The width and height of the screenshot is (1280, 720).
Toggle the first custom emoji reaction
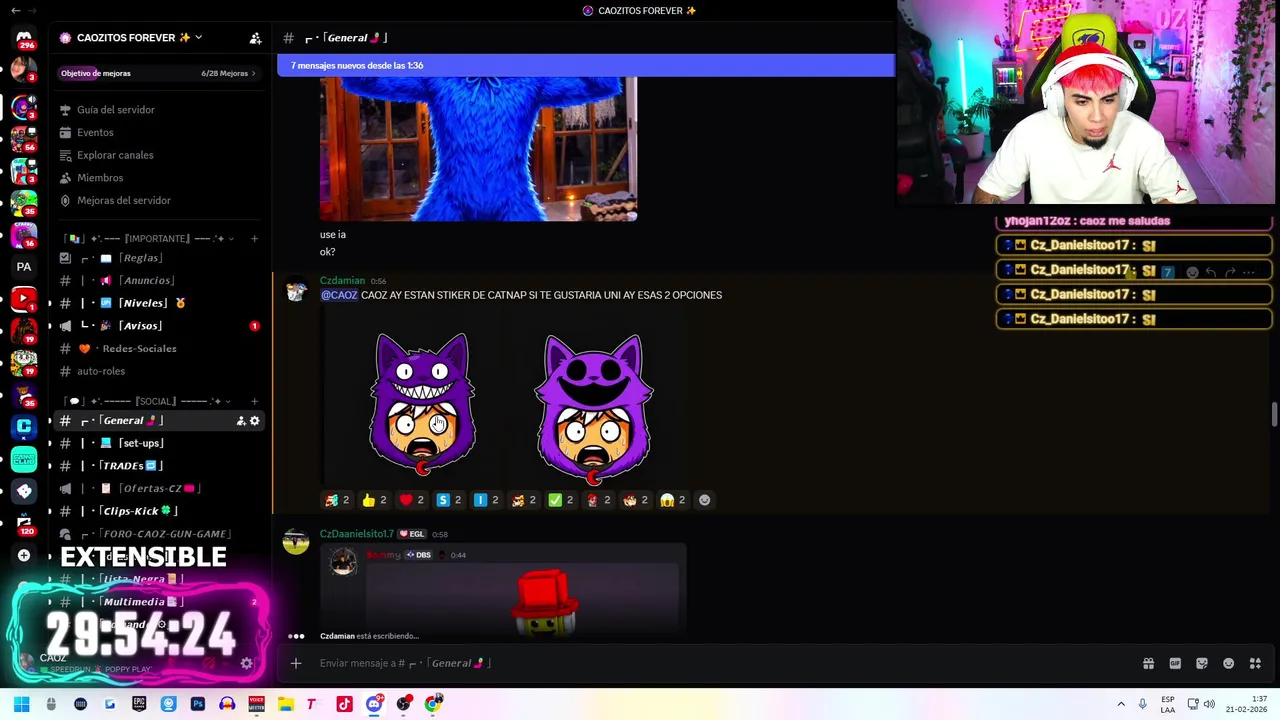[337, 500]
